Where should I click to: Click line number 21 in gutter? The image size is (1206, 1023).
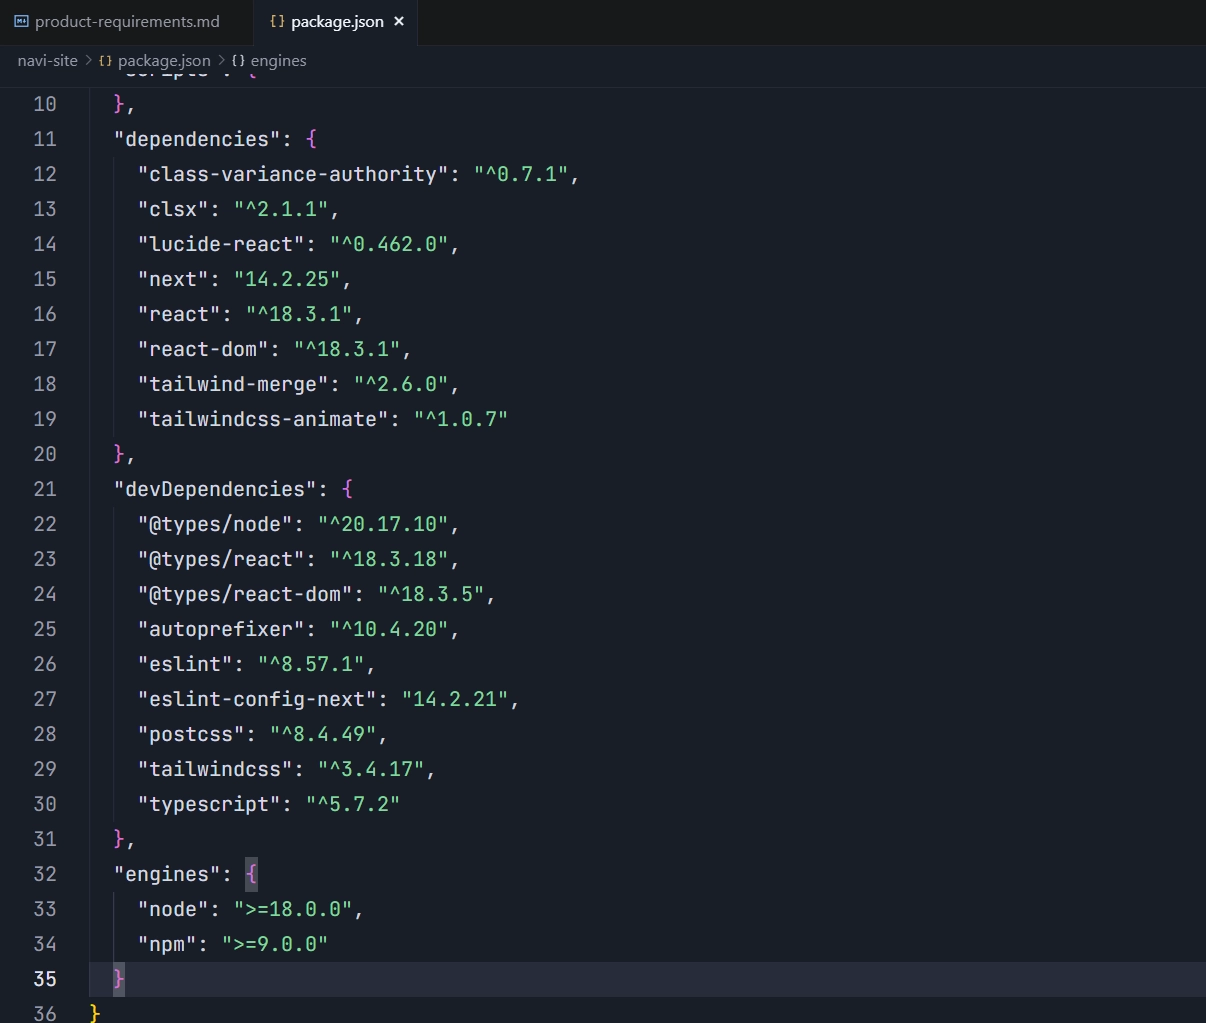45,489
